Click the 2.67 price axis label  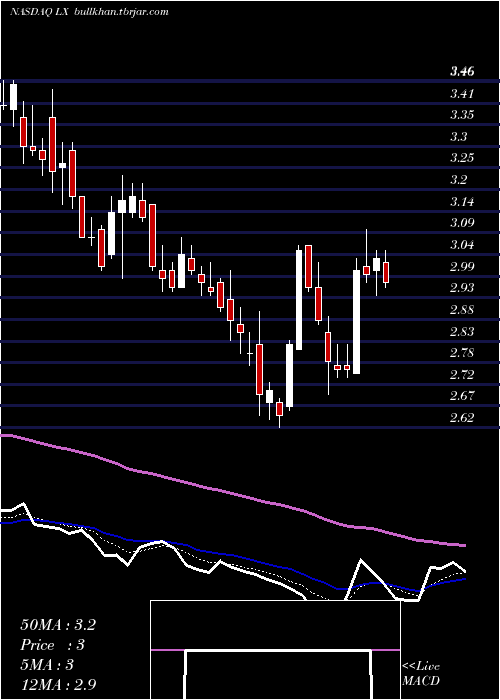pyautogui.click(x=462, y=396)
